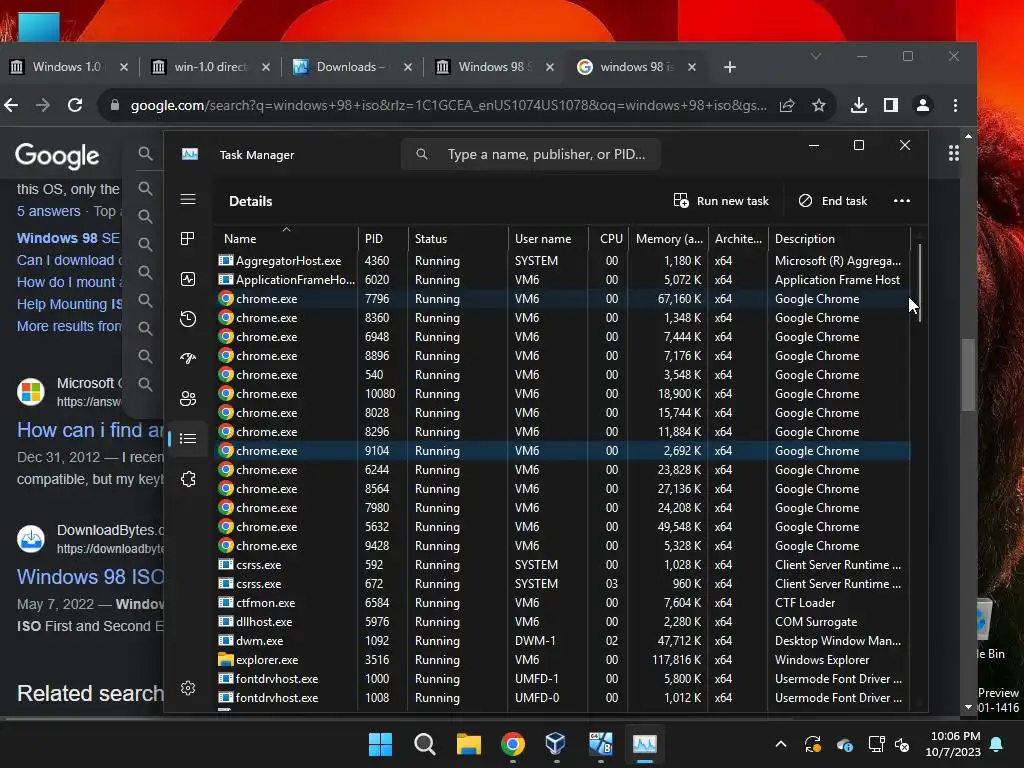Open More results from link
1024x768 pixels.
point(69,326)
